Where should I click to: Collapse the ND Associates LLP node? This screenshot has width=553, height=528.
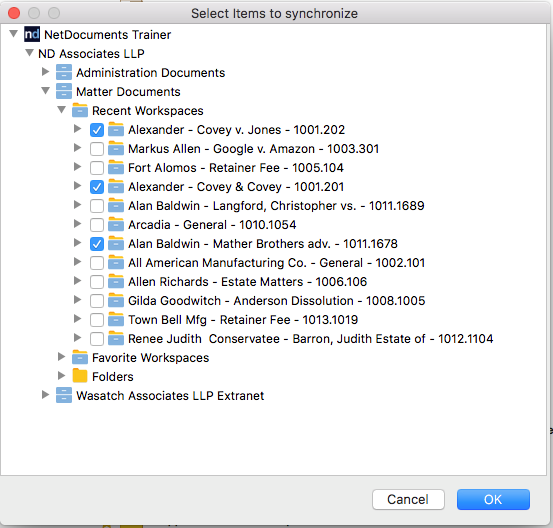(x=30, y=53)
